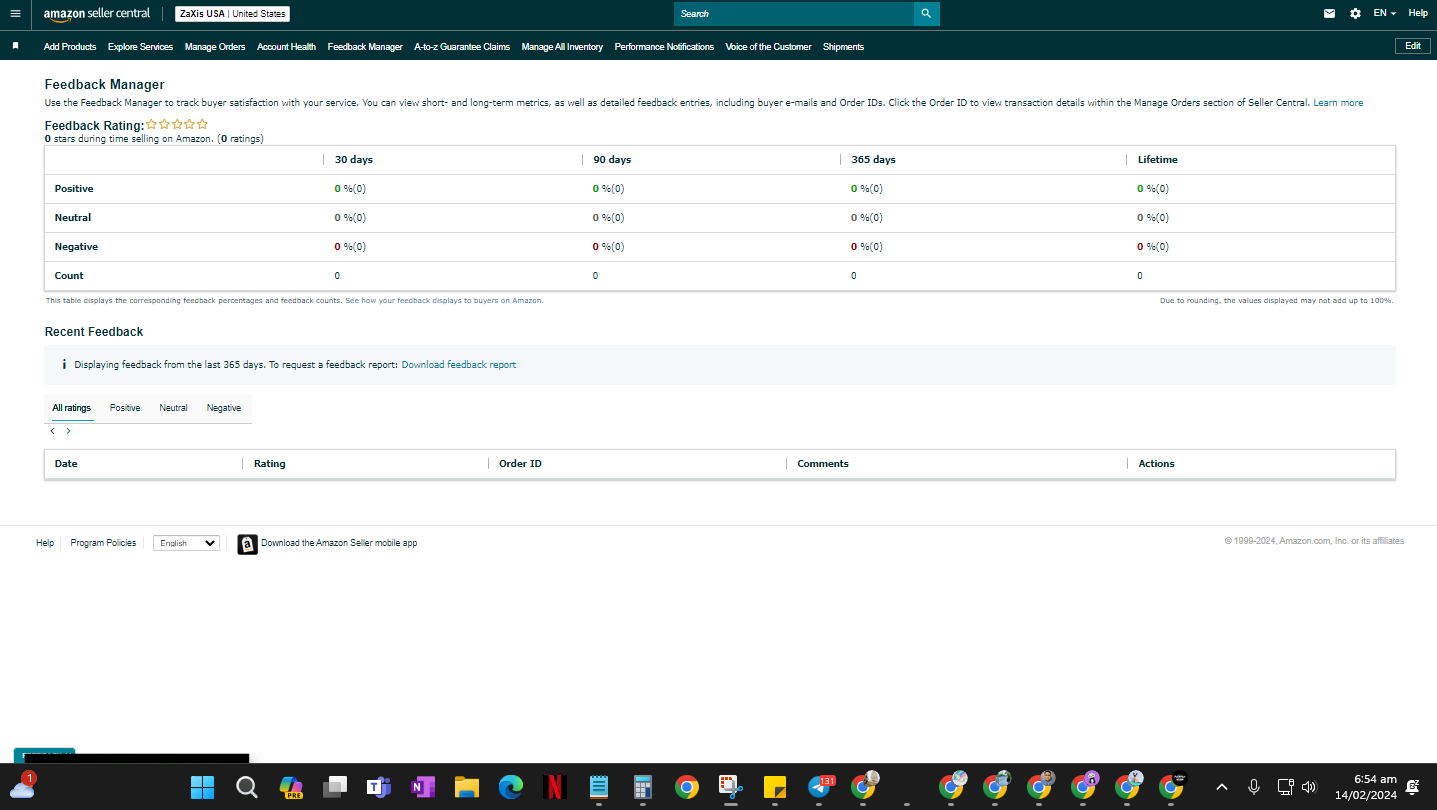This screenshot has width=1437, height=810.
Task: Open Sticky Notes from taskbar
Action: [775, 787]
